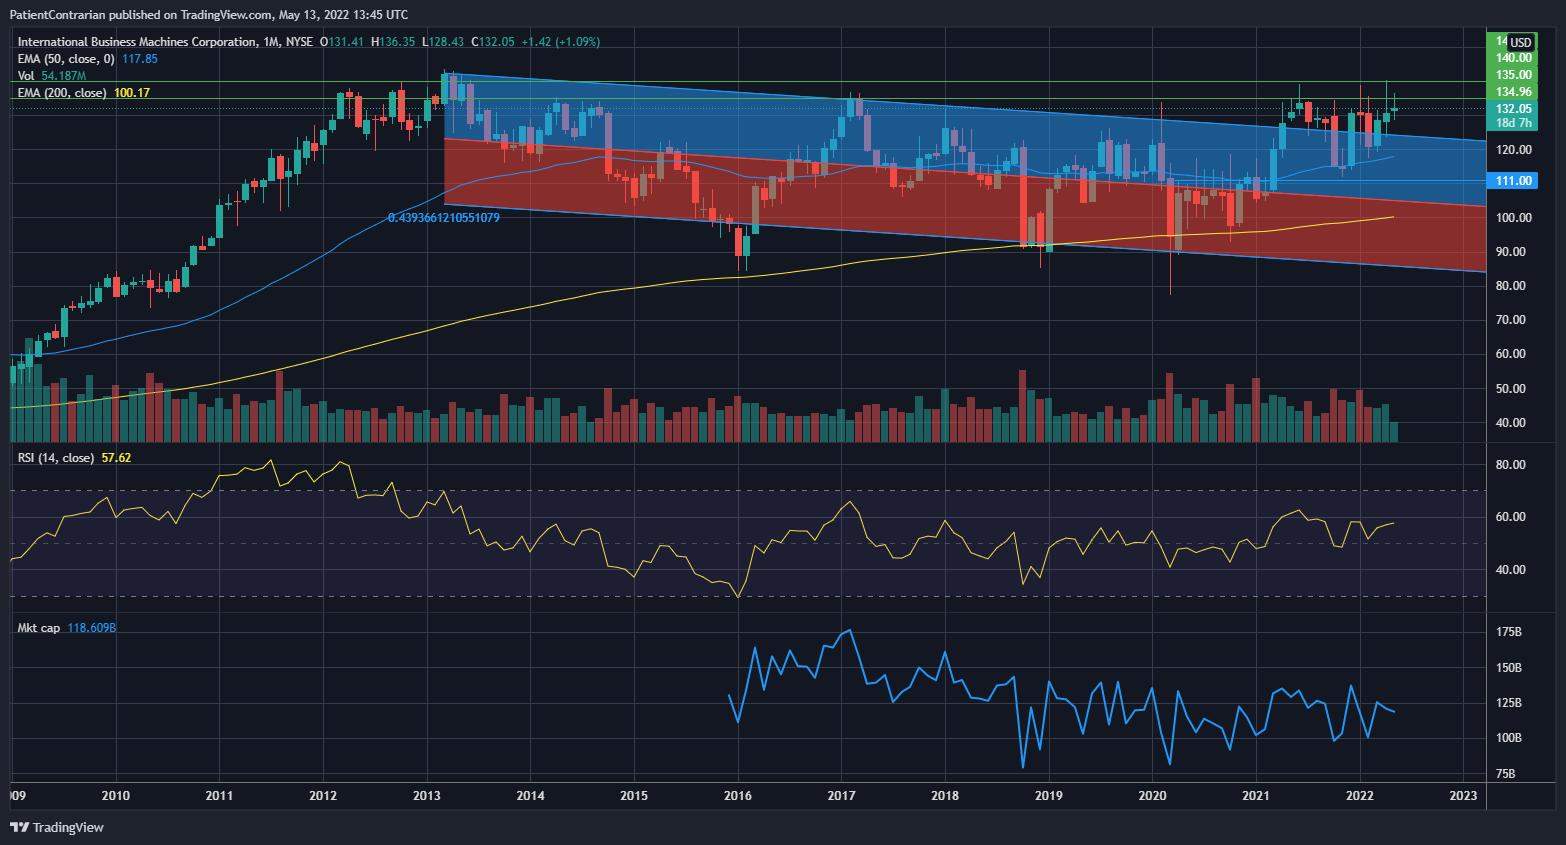Image resolution: width=1566 pixels, height=845 pixels.
Task: Click the 2016 year label on time axis
Action: 738,796
